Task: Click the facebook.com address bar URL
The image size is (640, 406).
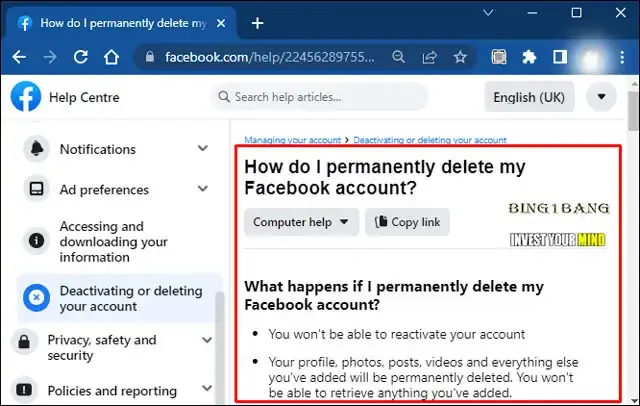Action: click(x=269, y=57)
